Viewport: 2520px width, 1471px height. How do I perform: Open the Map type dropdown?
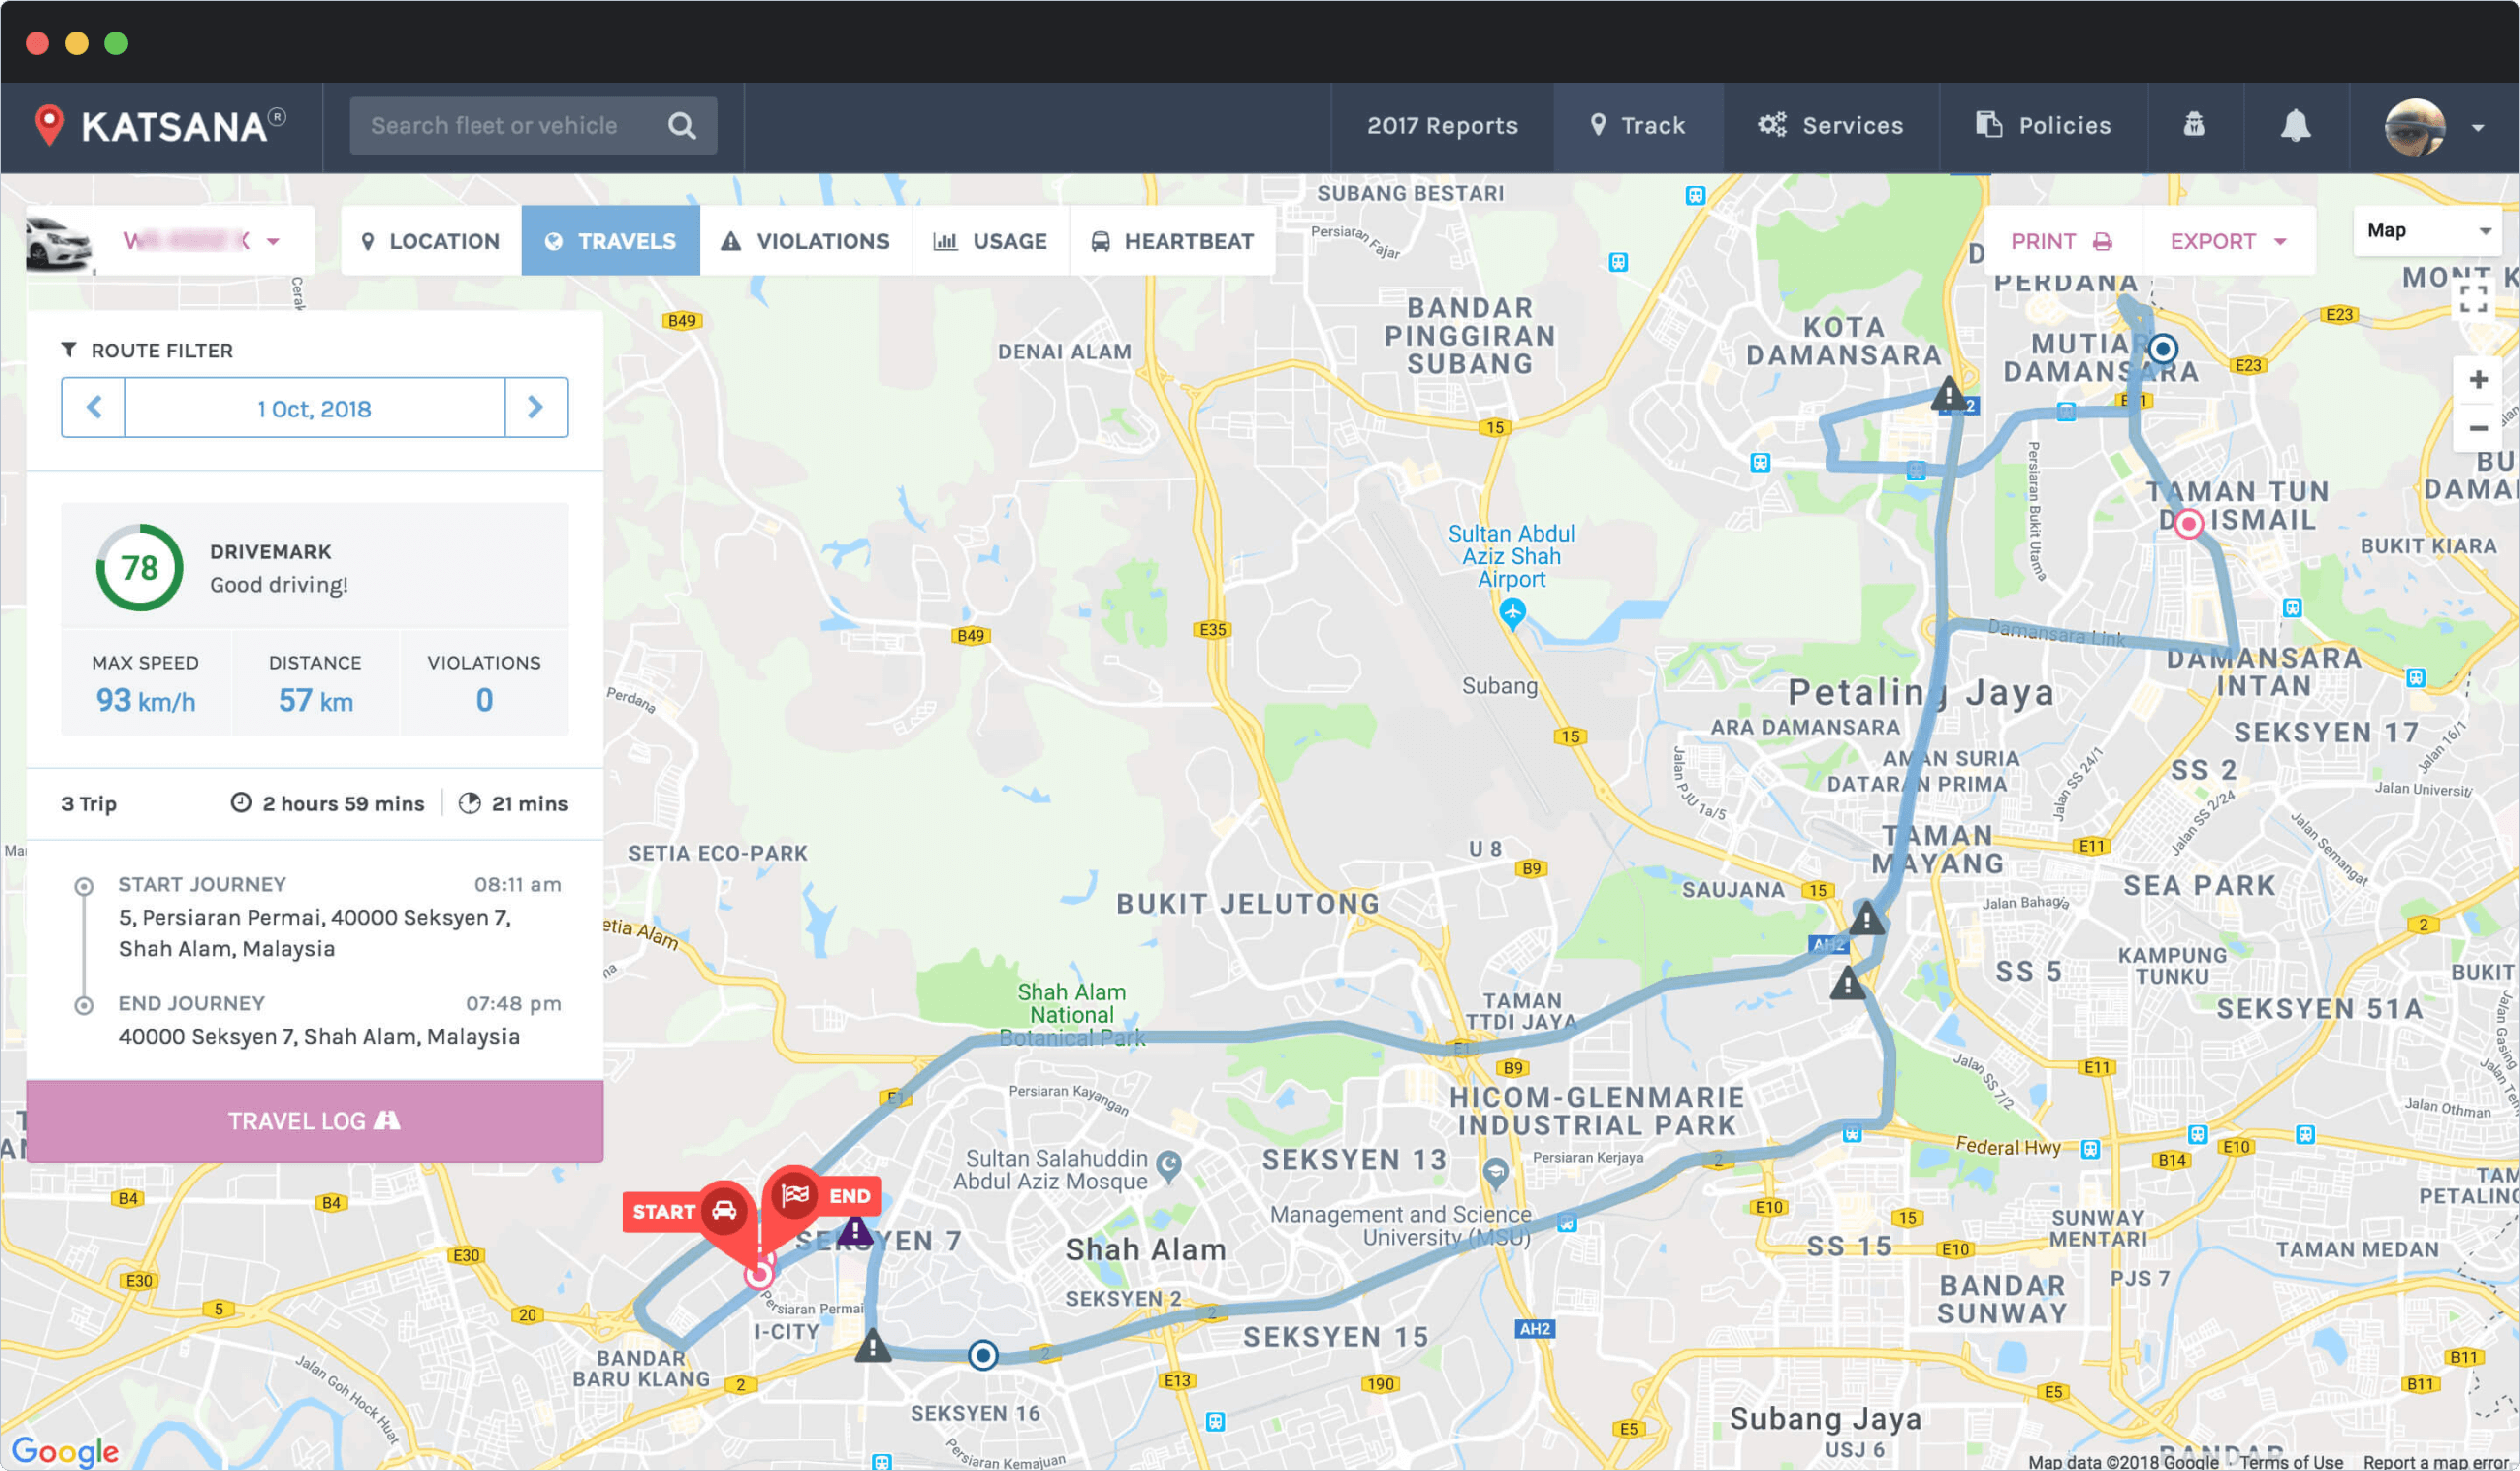(x=2428, y=231)
